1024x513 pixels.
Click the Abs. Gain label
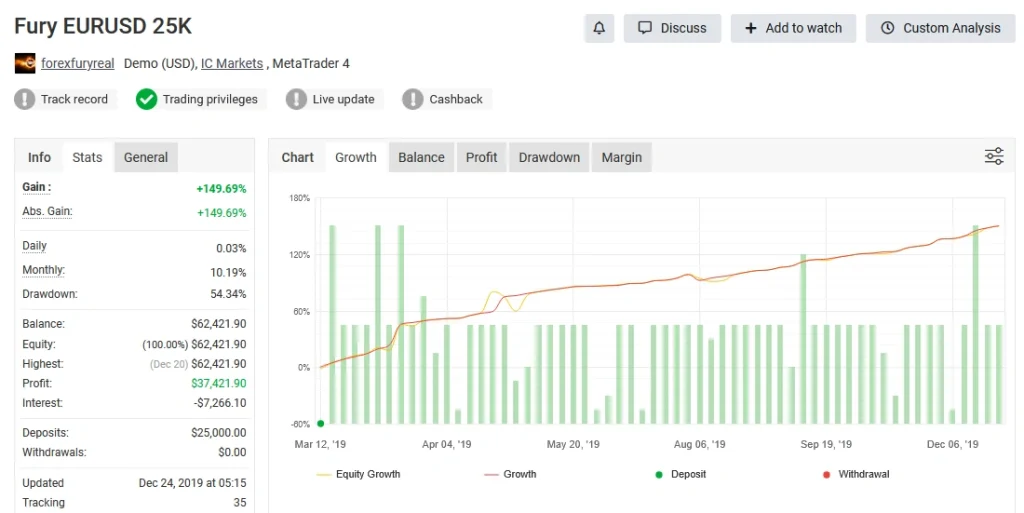[47, 211]
